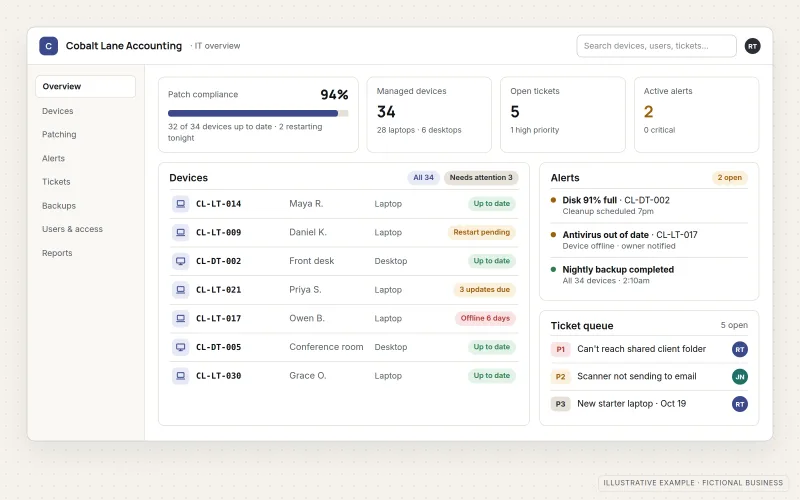Click the Conference room owner cell
Screen dimensions: 800x500
pos(326,347)
